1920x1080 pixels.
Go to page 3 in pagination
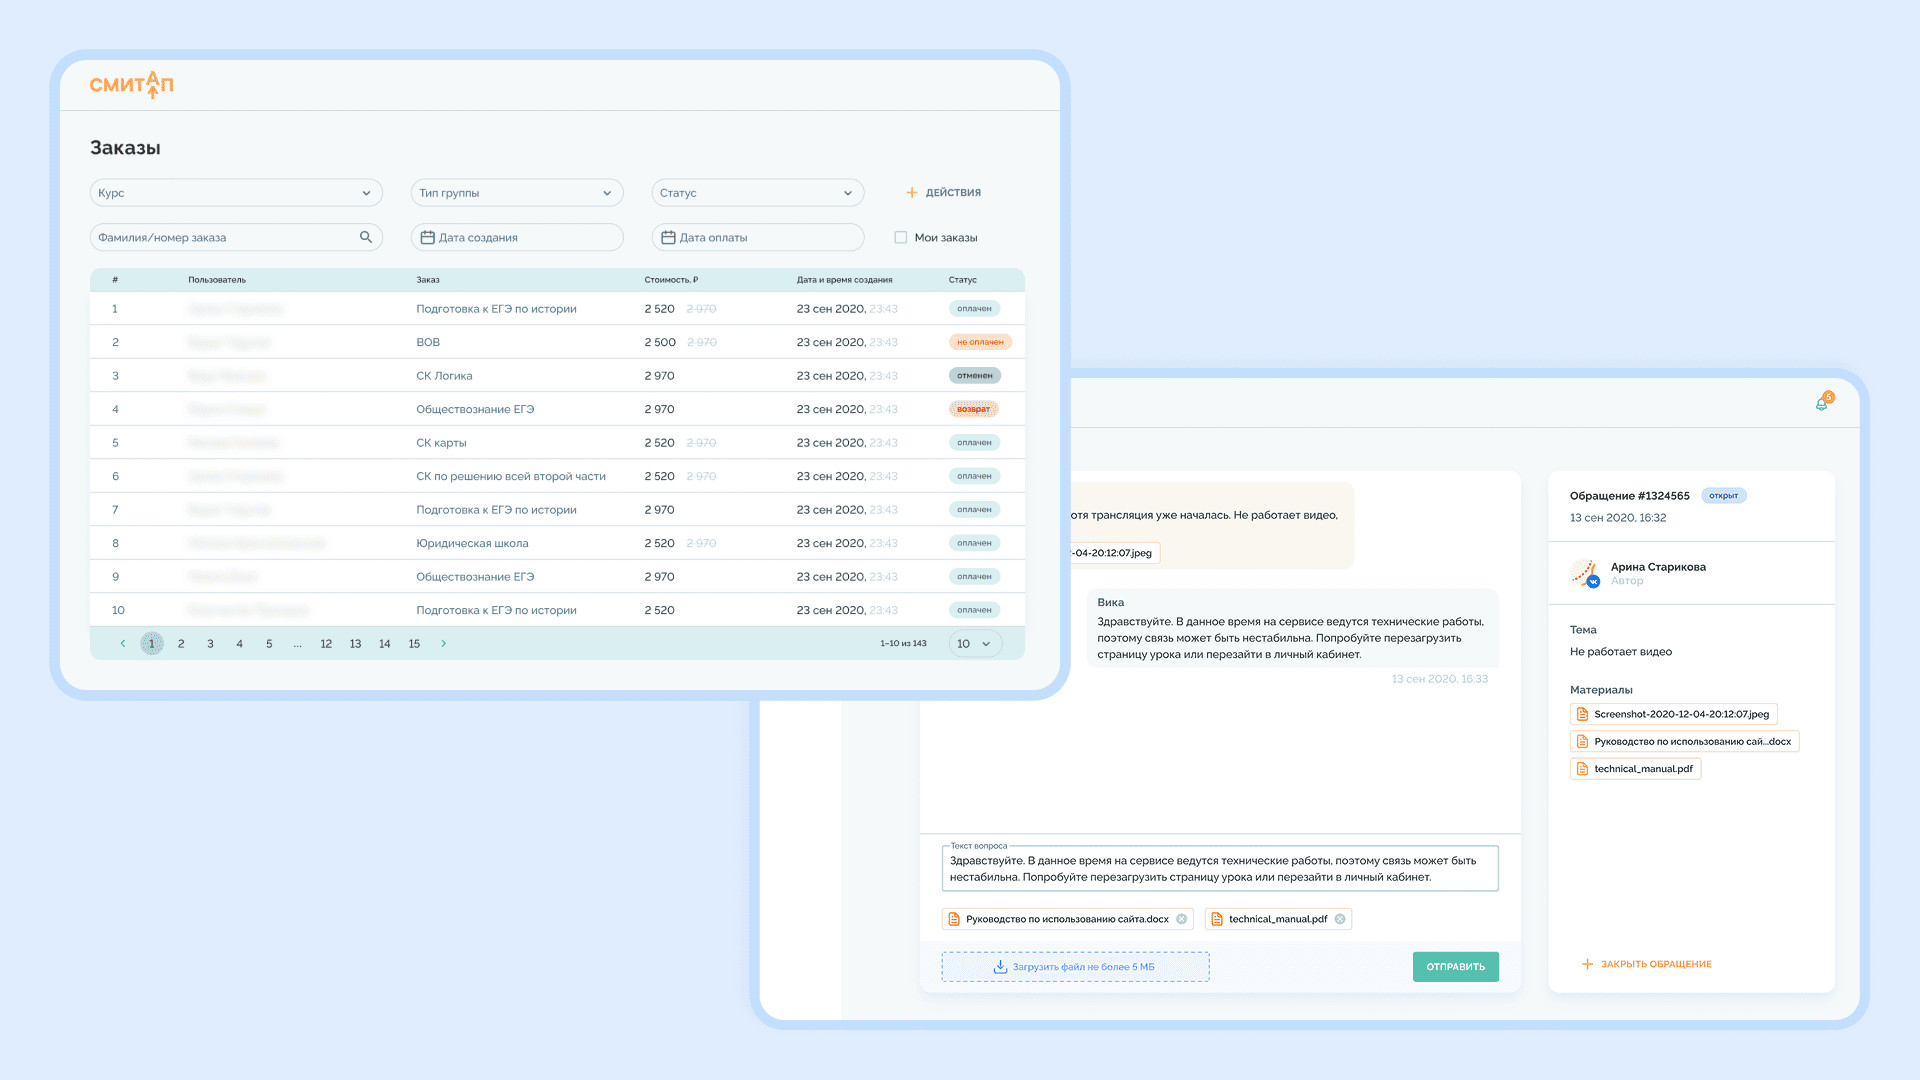210,644
